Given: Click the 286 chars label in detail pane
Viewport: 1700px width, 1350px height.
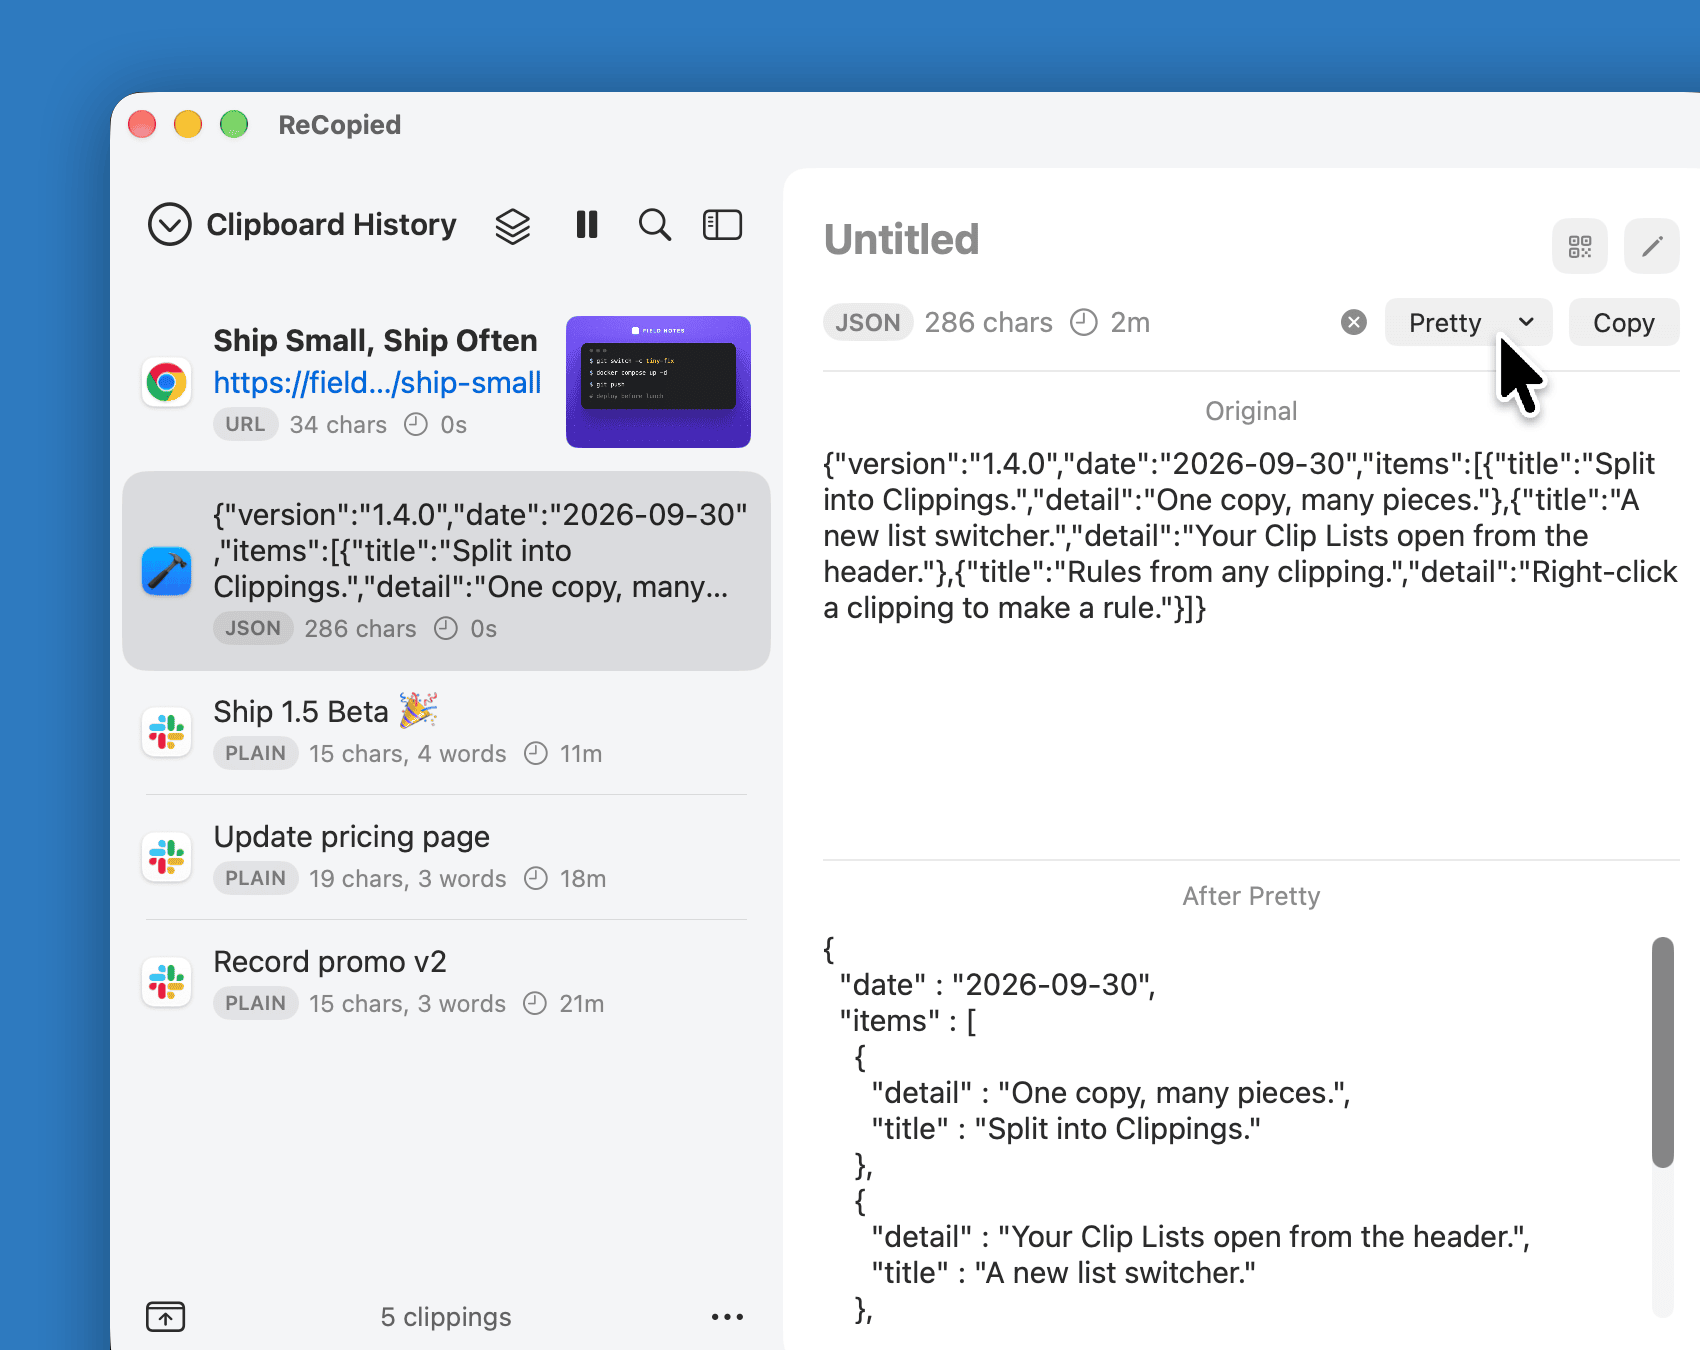Looking at the screenshot, I should pyautogui.click(x=988, y=322).
